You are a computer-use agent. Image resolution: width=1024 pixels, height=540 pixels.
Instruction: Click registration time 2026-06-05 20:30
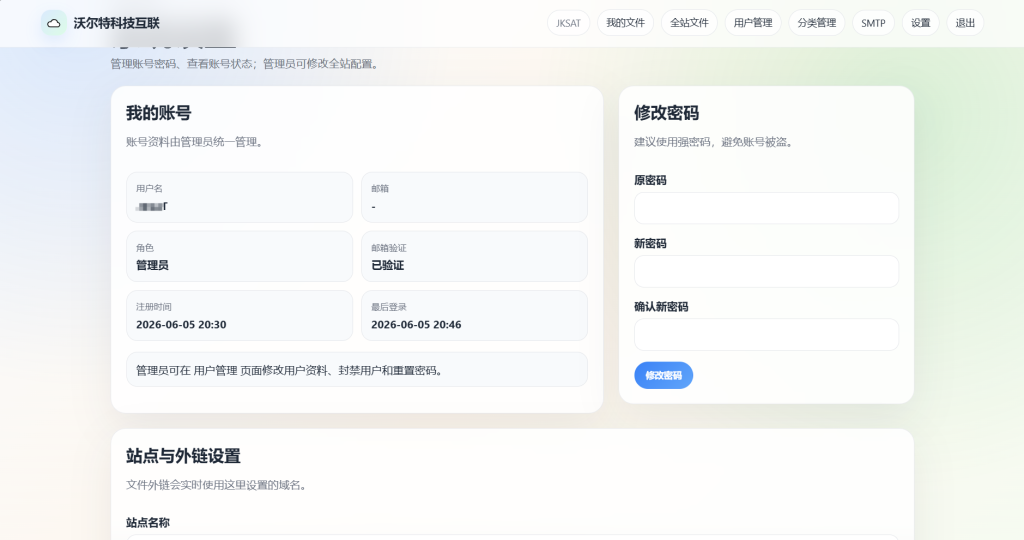(x=181, y=325)
